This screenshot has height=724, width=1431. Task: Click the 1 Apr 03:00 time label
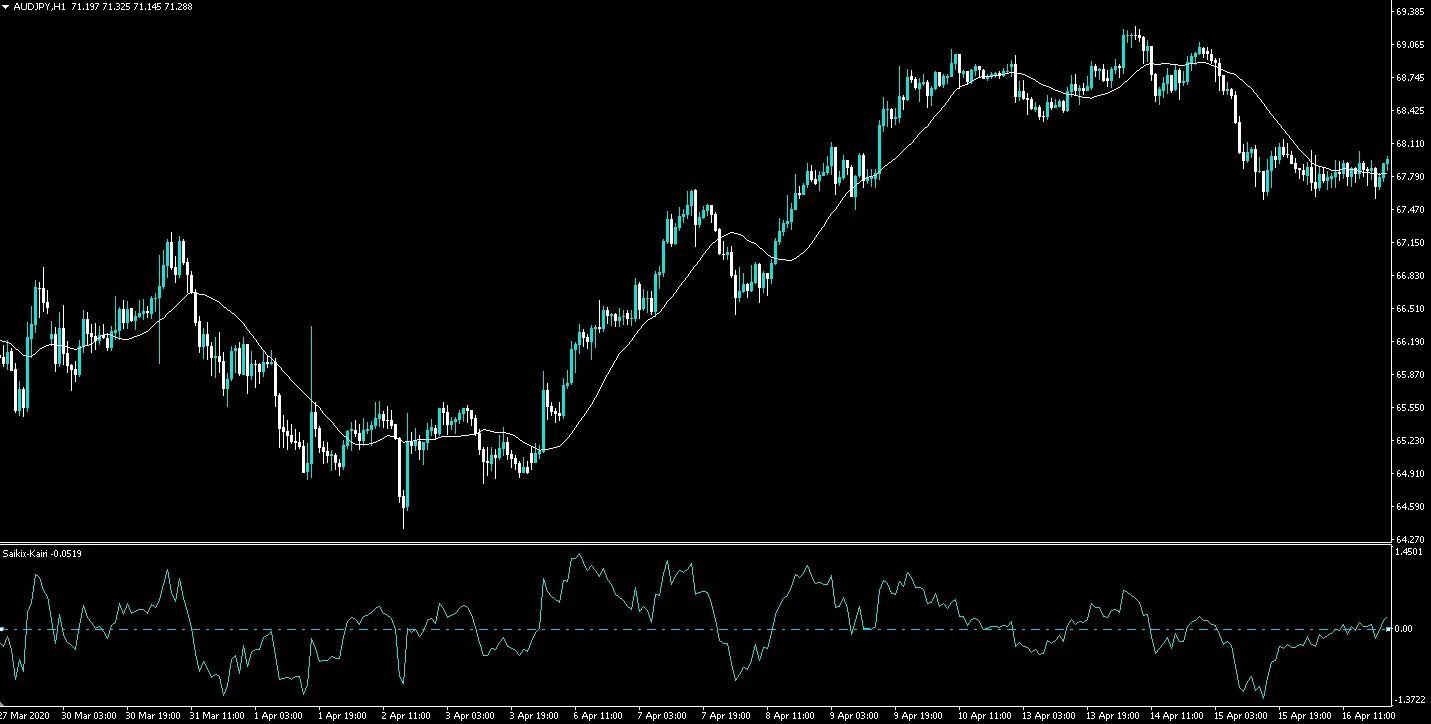(280, 716)
